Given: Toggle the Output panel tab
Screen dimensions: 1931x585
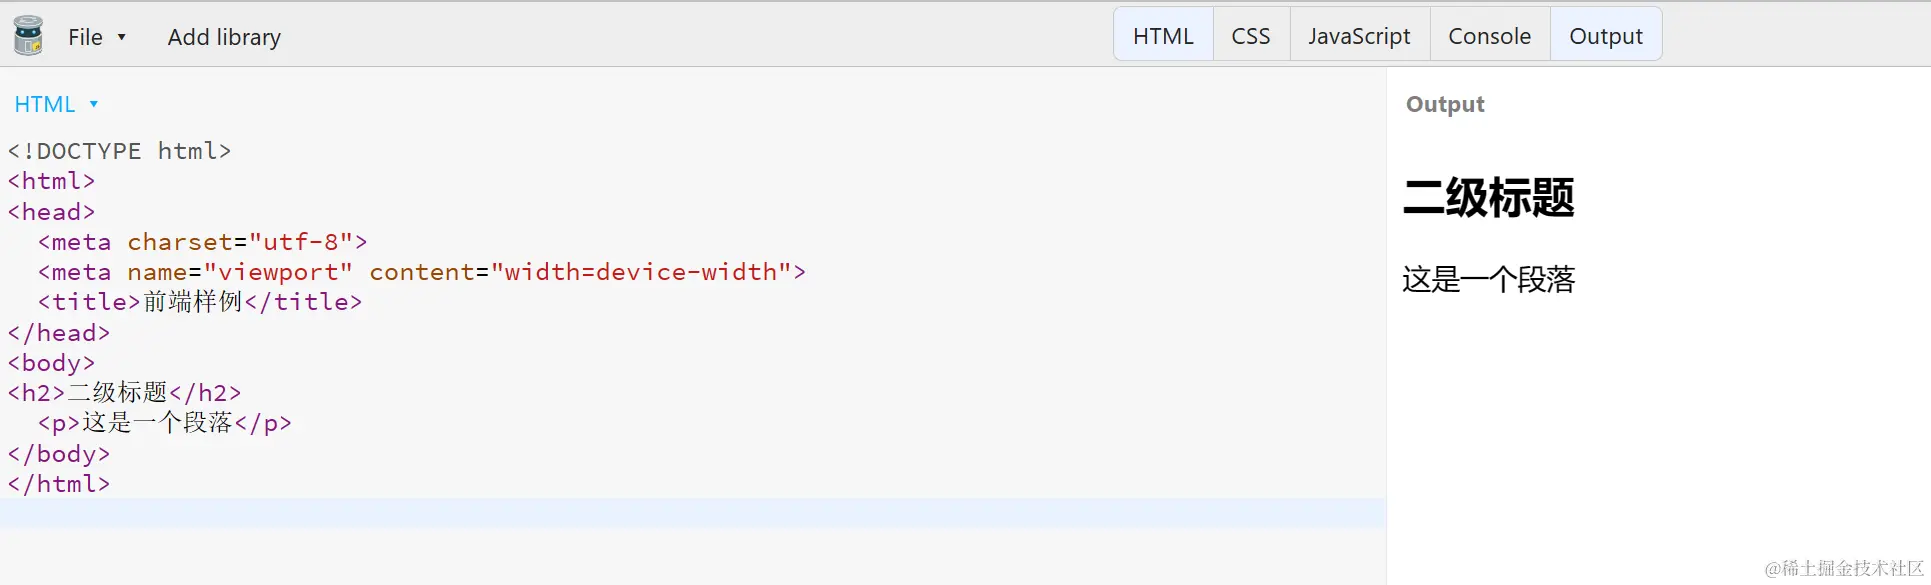Looking at the screenshot, I should click(1606, 36).
